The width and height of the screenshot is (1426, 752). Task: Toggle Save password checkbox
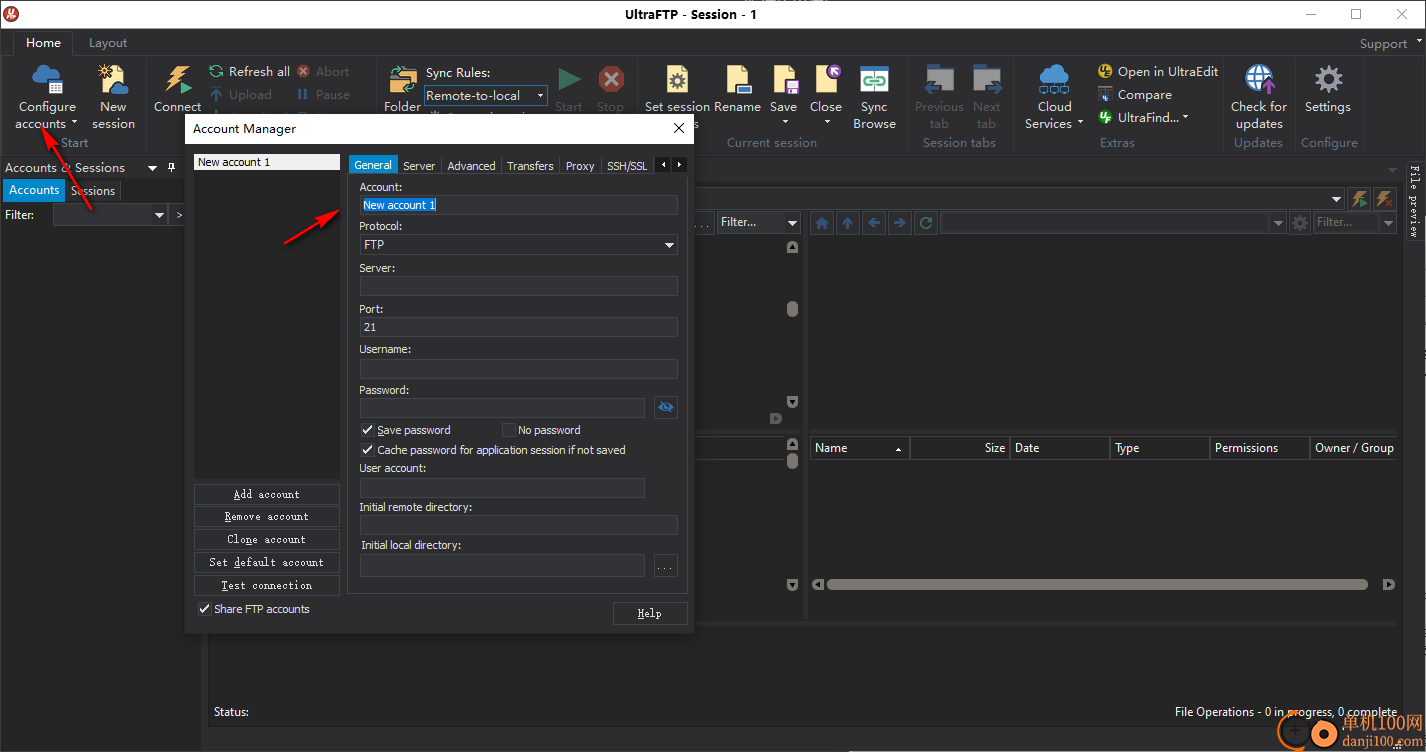(367, 430)
